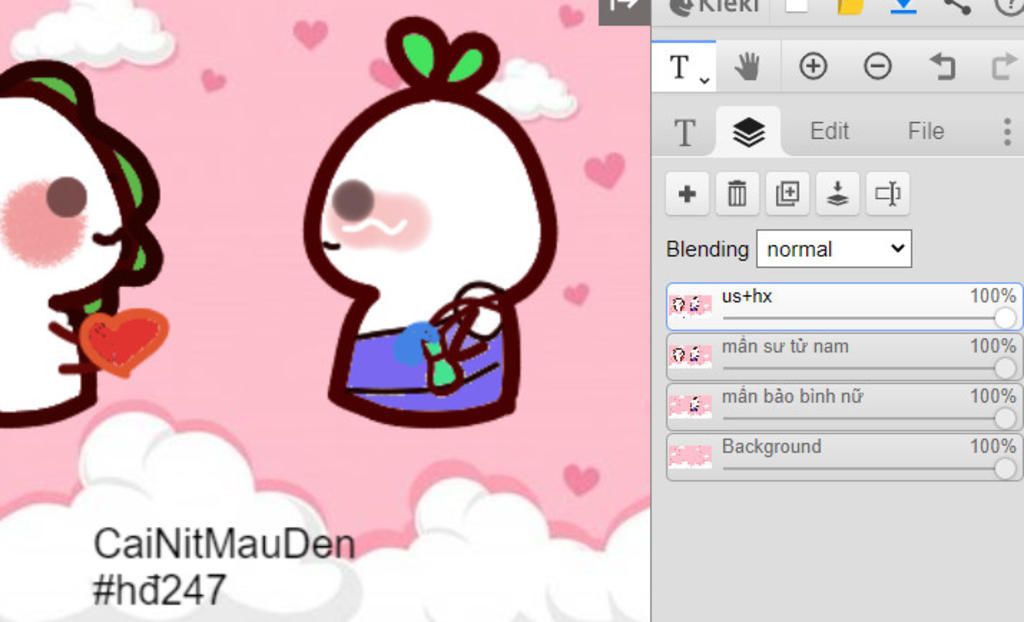
Task: Merge layer down
Action: pos(838,193)
